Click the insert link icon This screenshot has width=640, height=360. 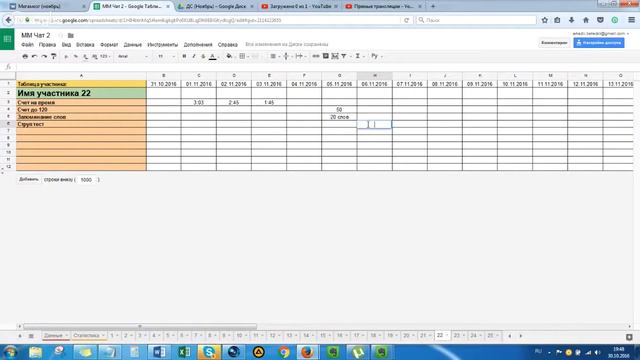(316, 56)
